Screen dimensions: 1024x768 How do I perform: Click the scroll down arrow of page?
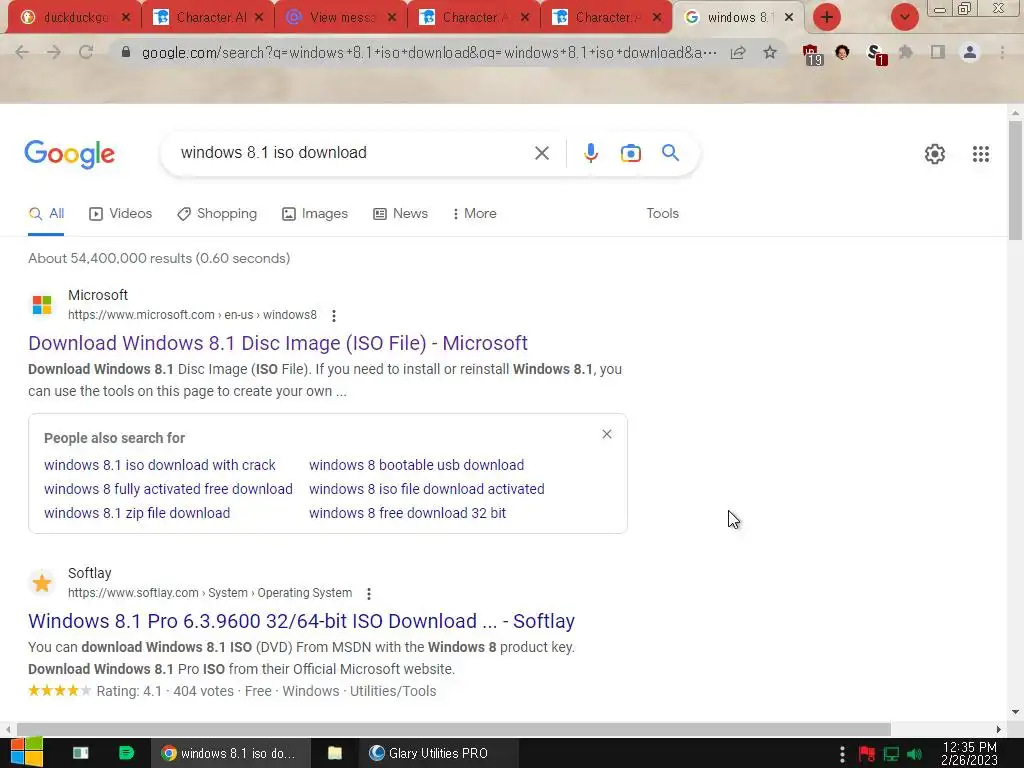click(1015, 712)
